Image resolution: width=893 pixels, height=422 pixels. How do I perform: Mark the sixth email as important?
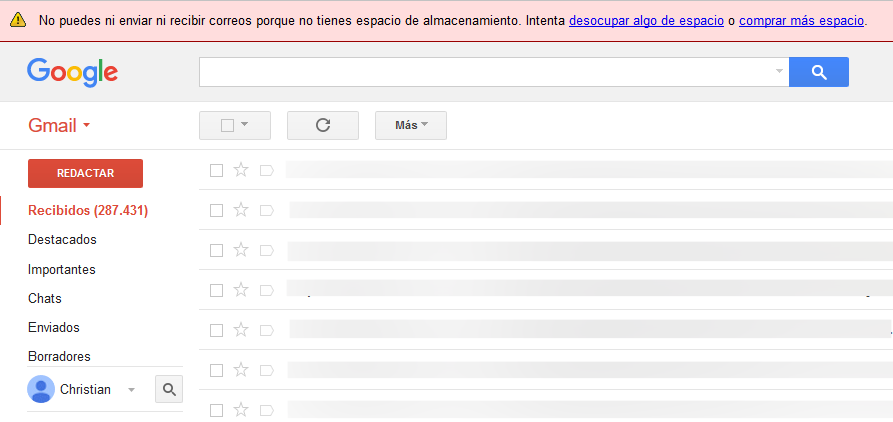267,370
